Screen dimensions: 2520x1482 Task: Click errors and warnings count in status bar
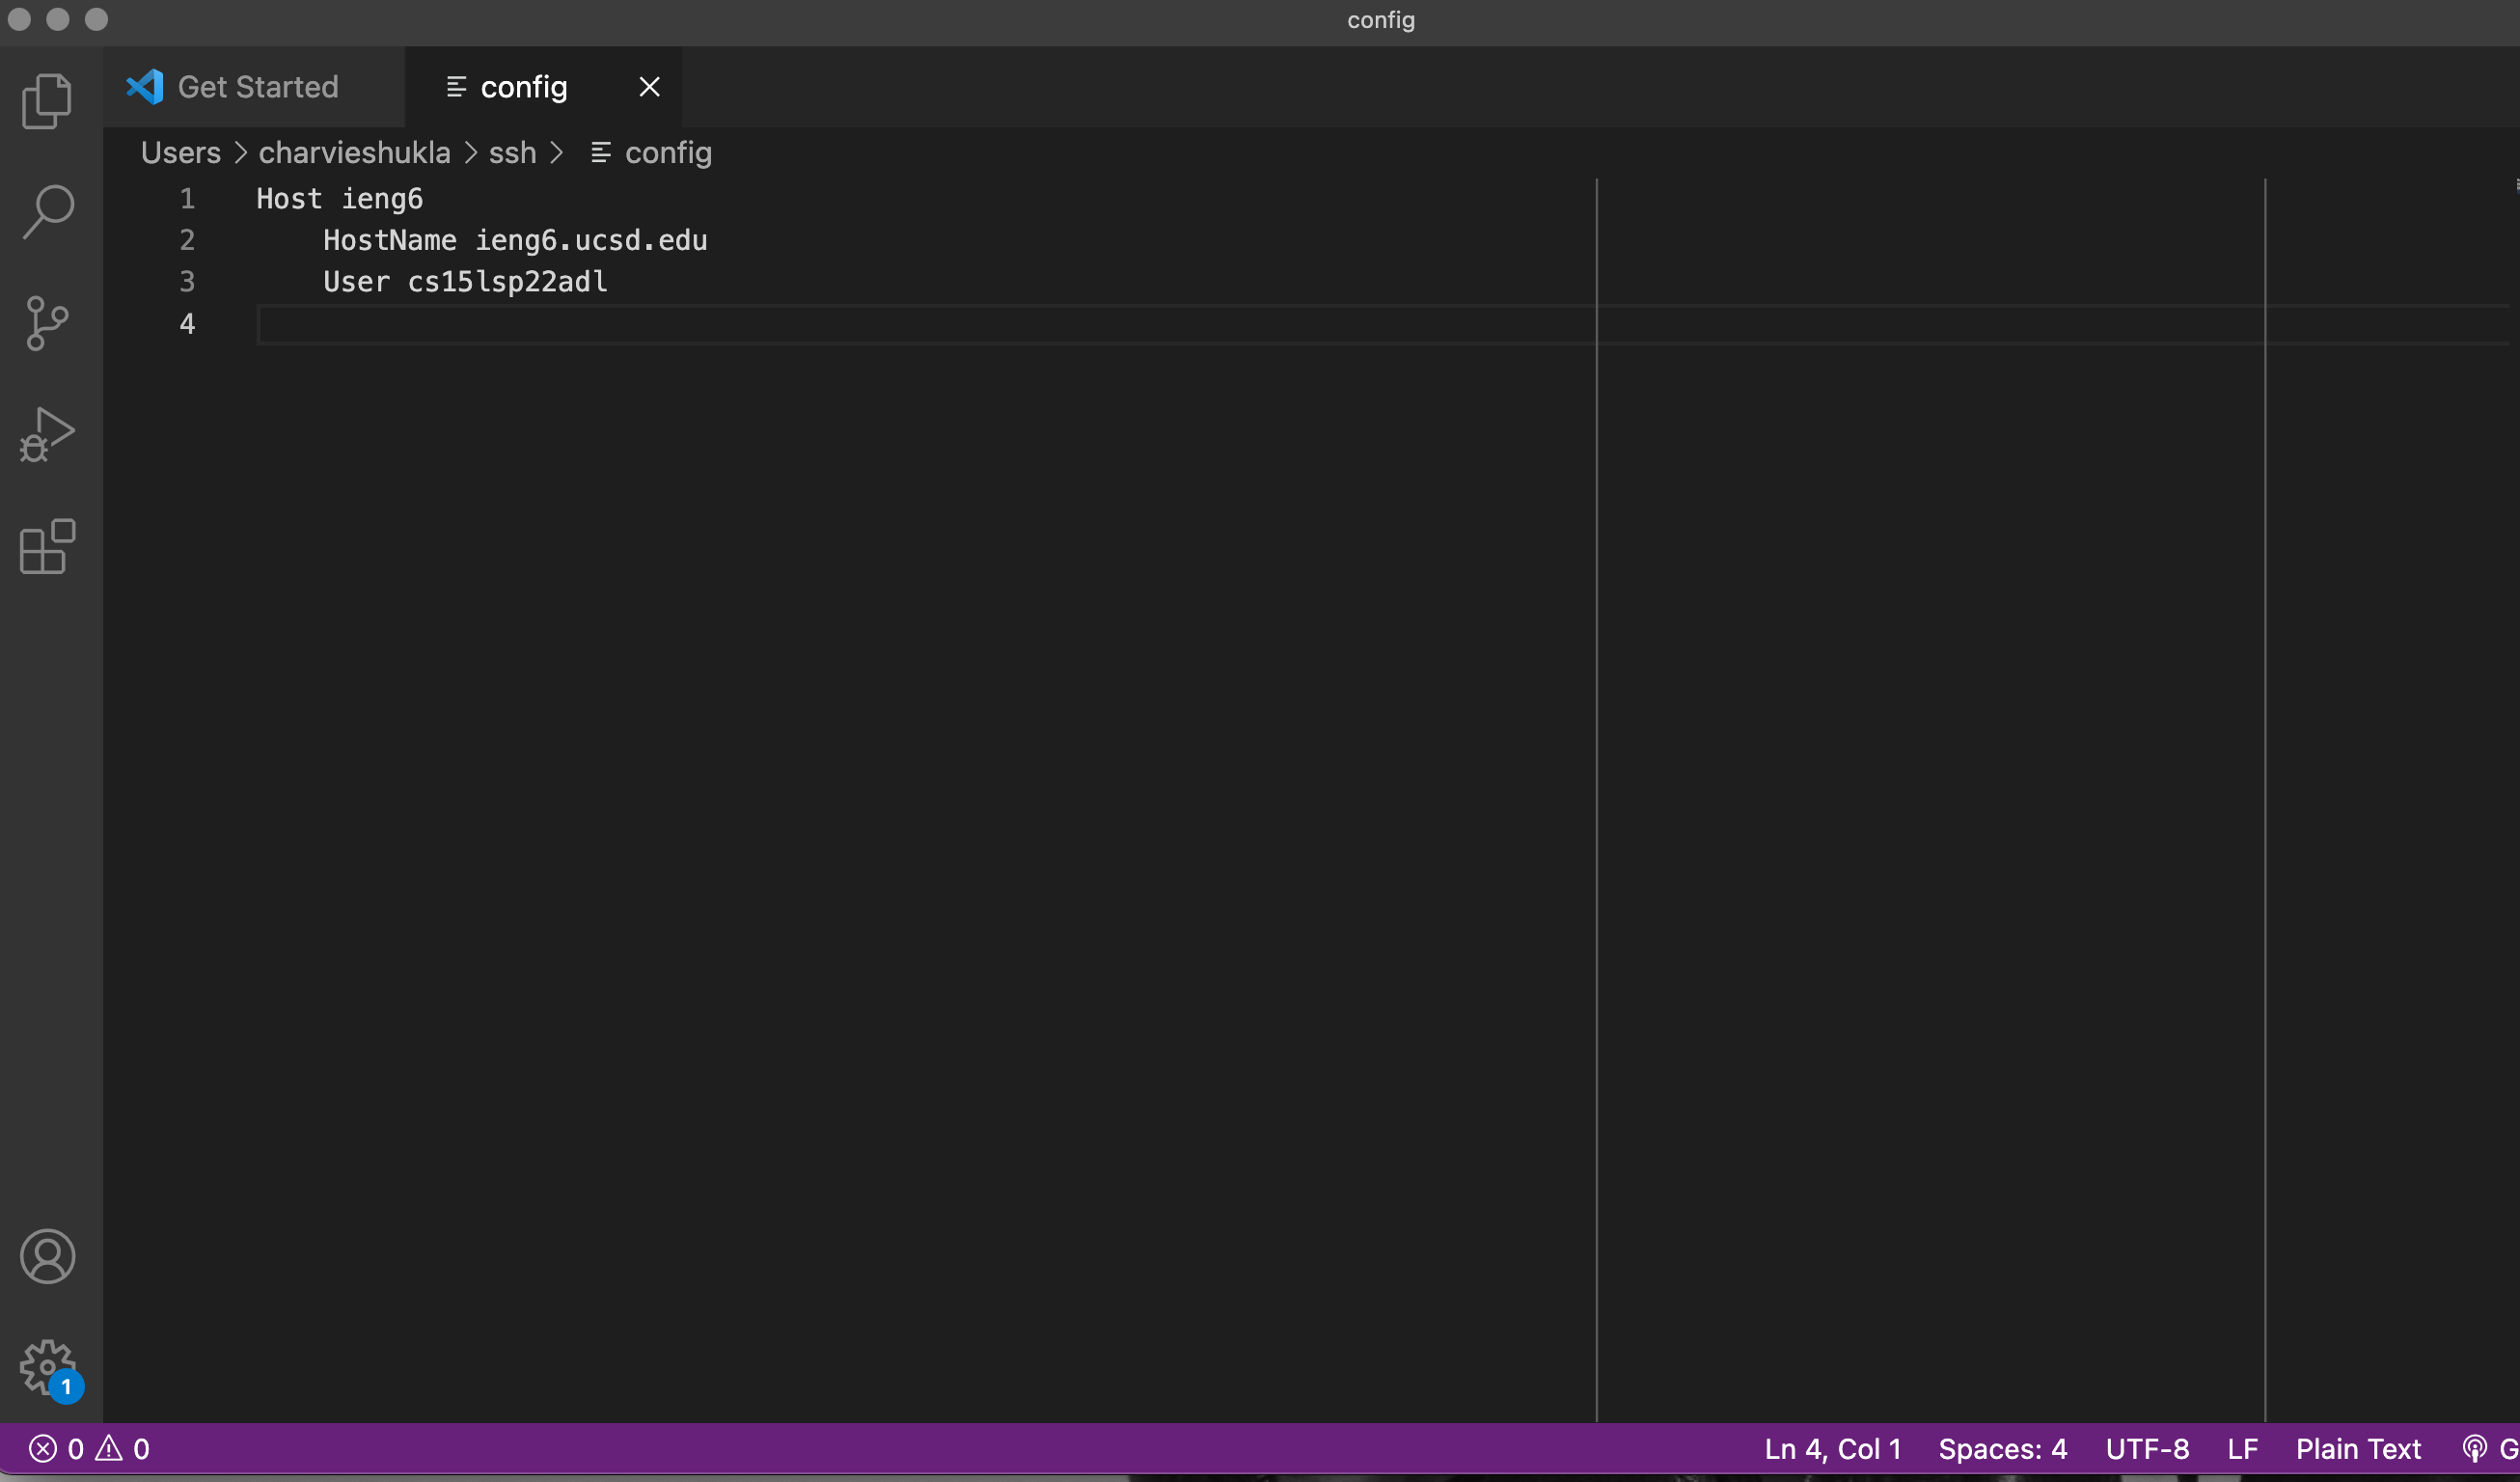tap(89, 1448)
